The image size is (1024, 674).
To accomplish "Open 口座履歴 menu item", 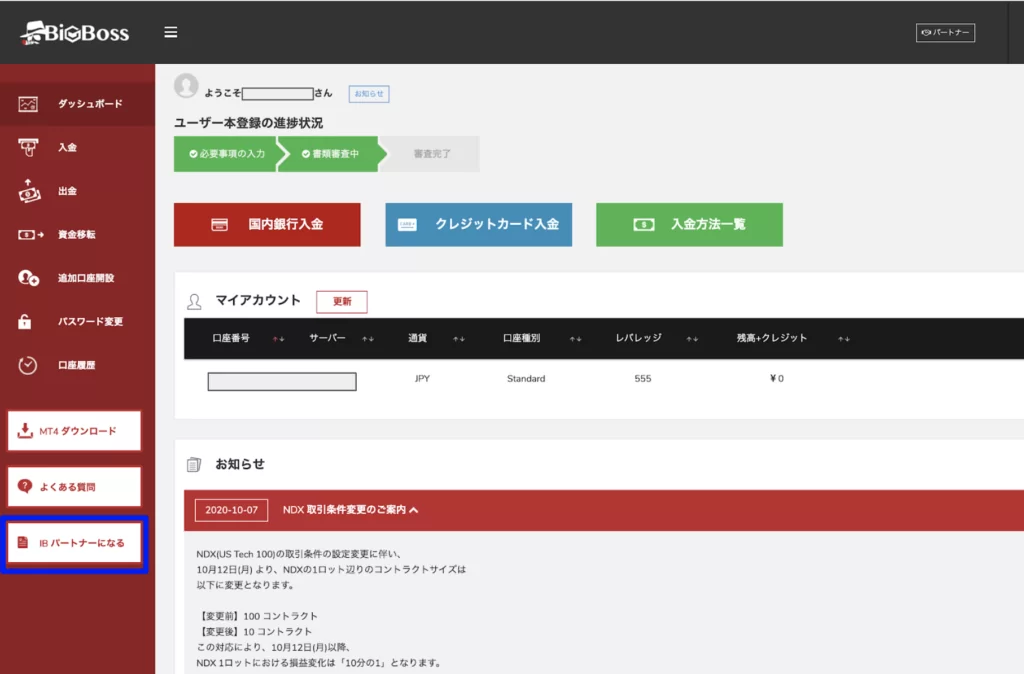I will click(76, 365).
